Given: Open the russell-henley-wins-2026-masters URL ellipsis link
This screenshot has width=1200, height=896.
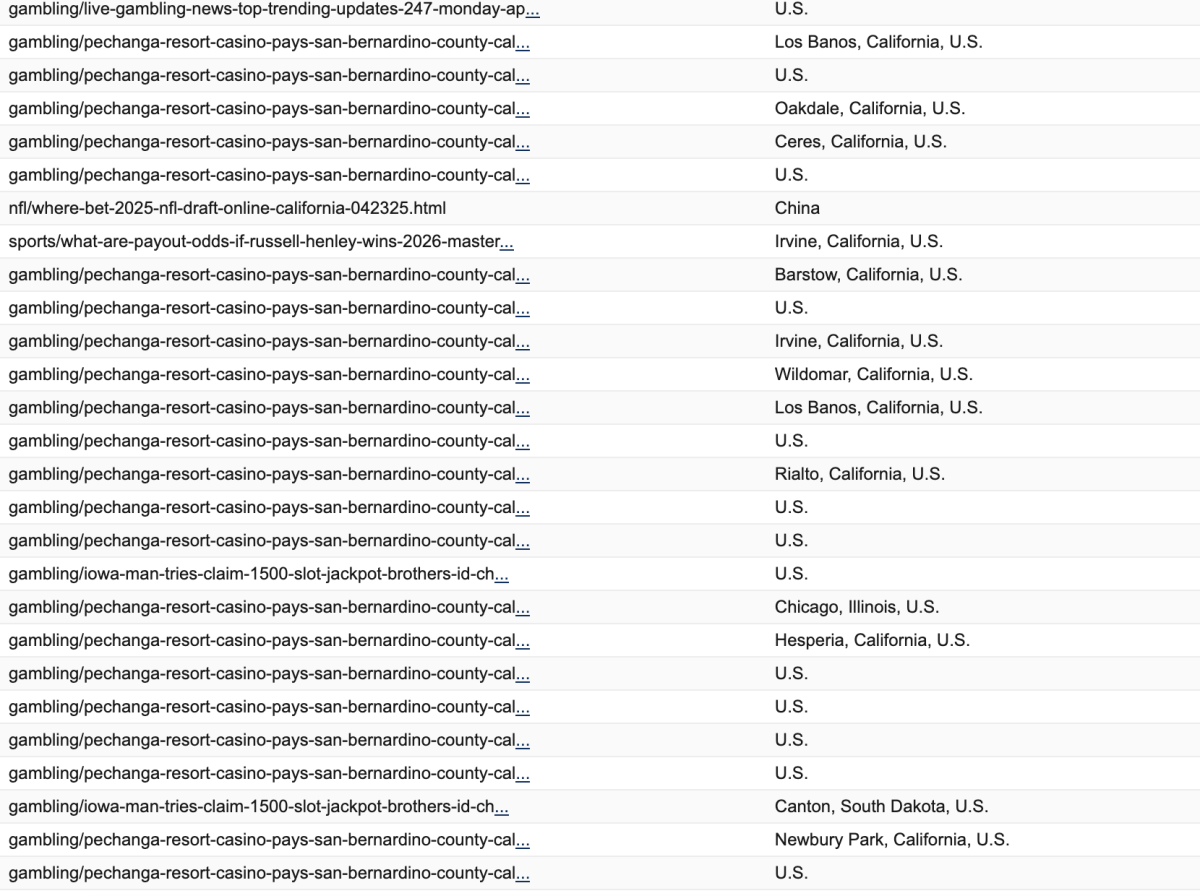Looking at the screenshot, I should [x=506, y=242].
